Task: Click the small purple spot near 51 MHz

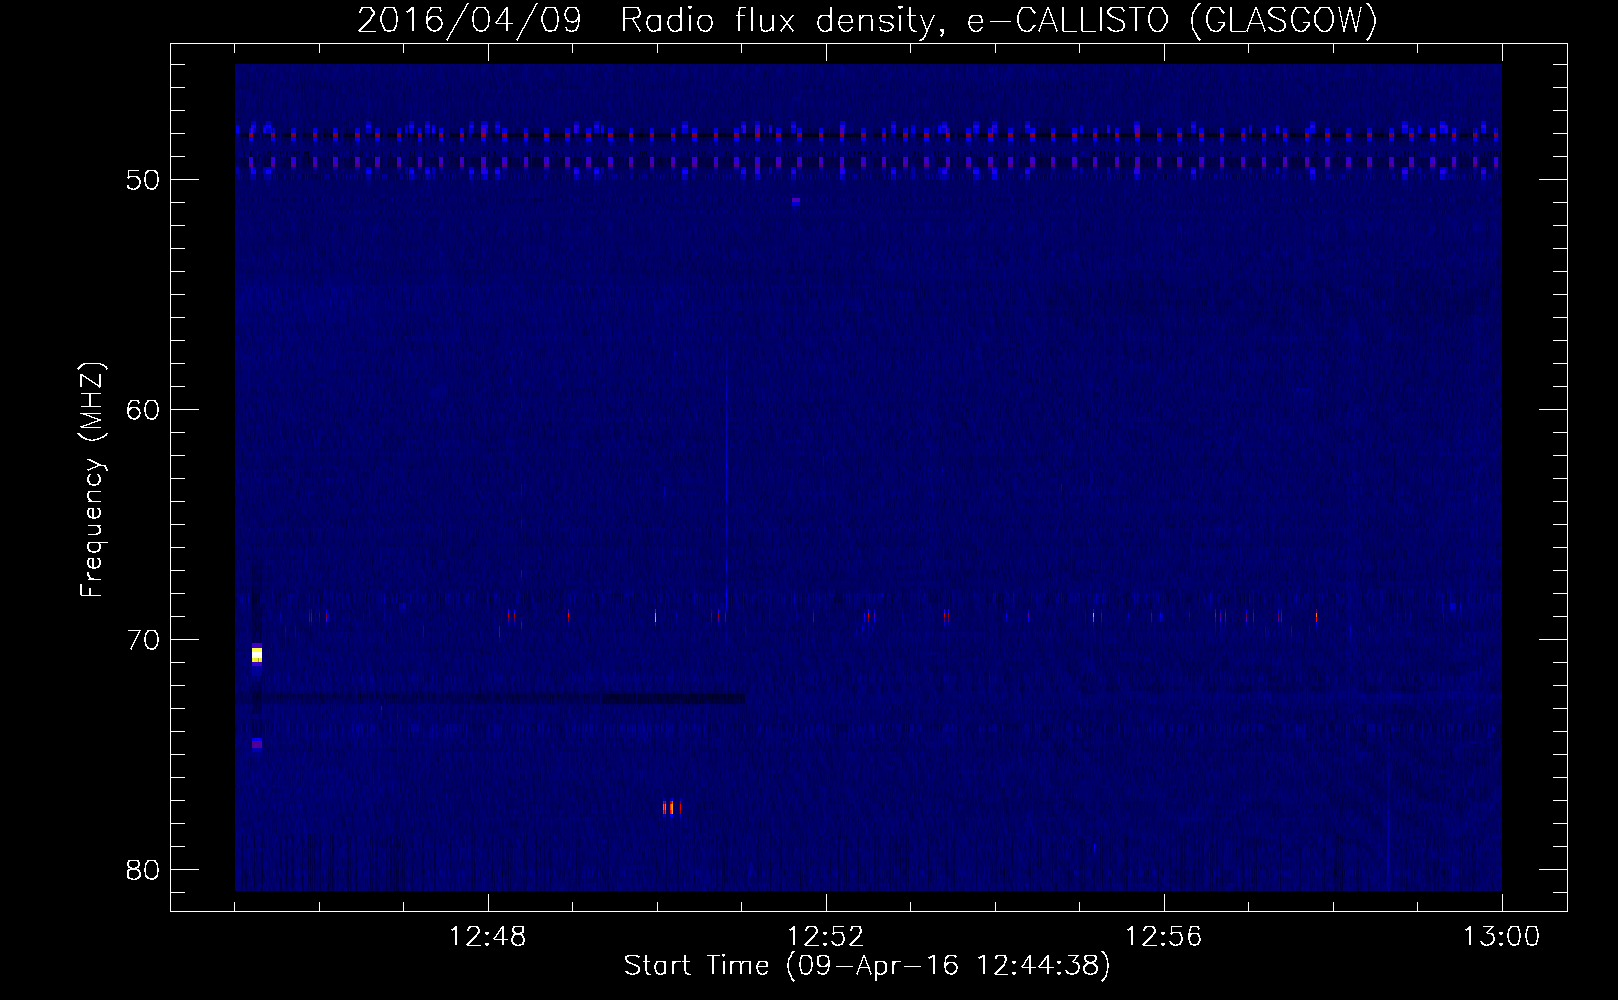Action: pyautogui.click(x=796, y=201)
